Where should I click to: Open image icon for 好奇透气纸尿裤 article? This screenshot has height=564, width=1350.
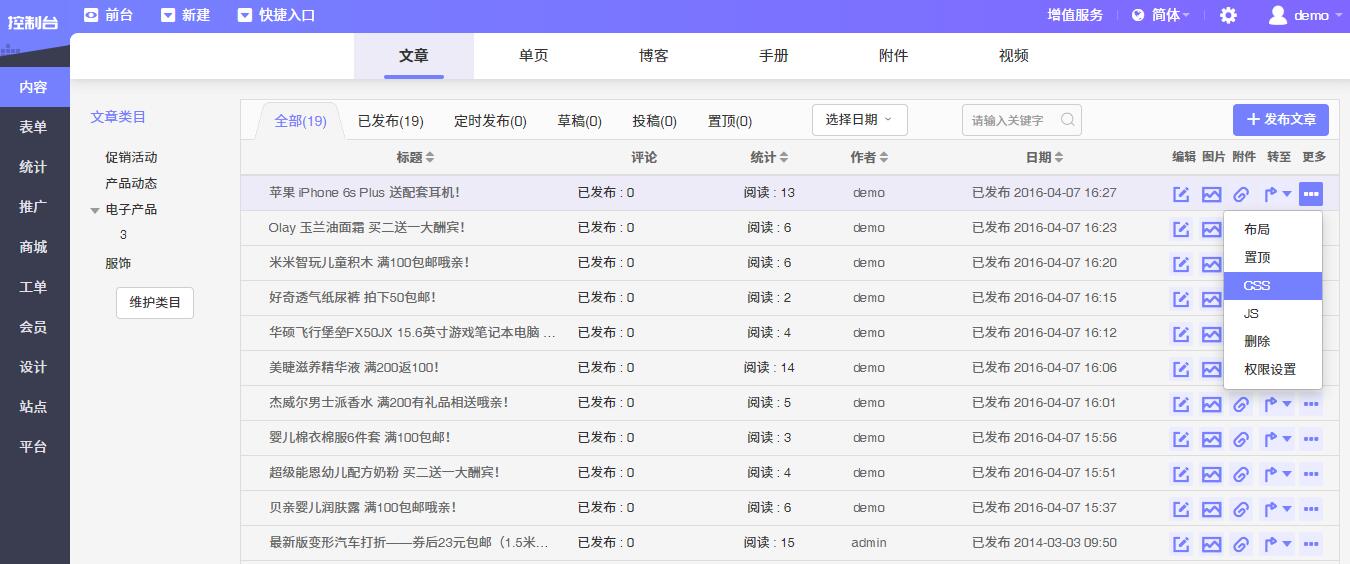(1211, 299)
